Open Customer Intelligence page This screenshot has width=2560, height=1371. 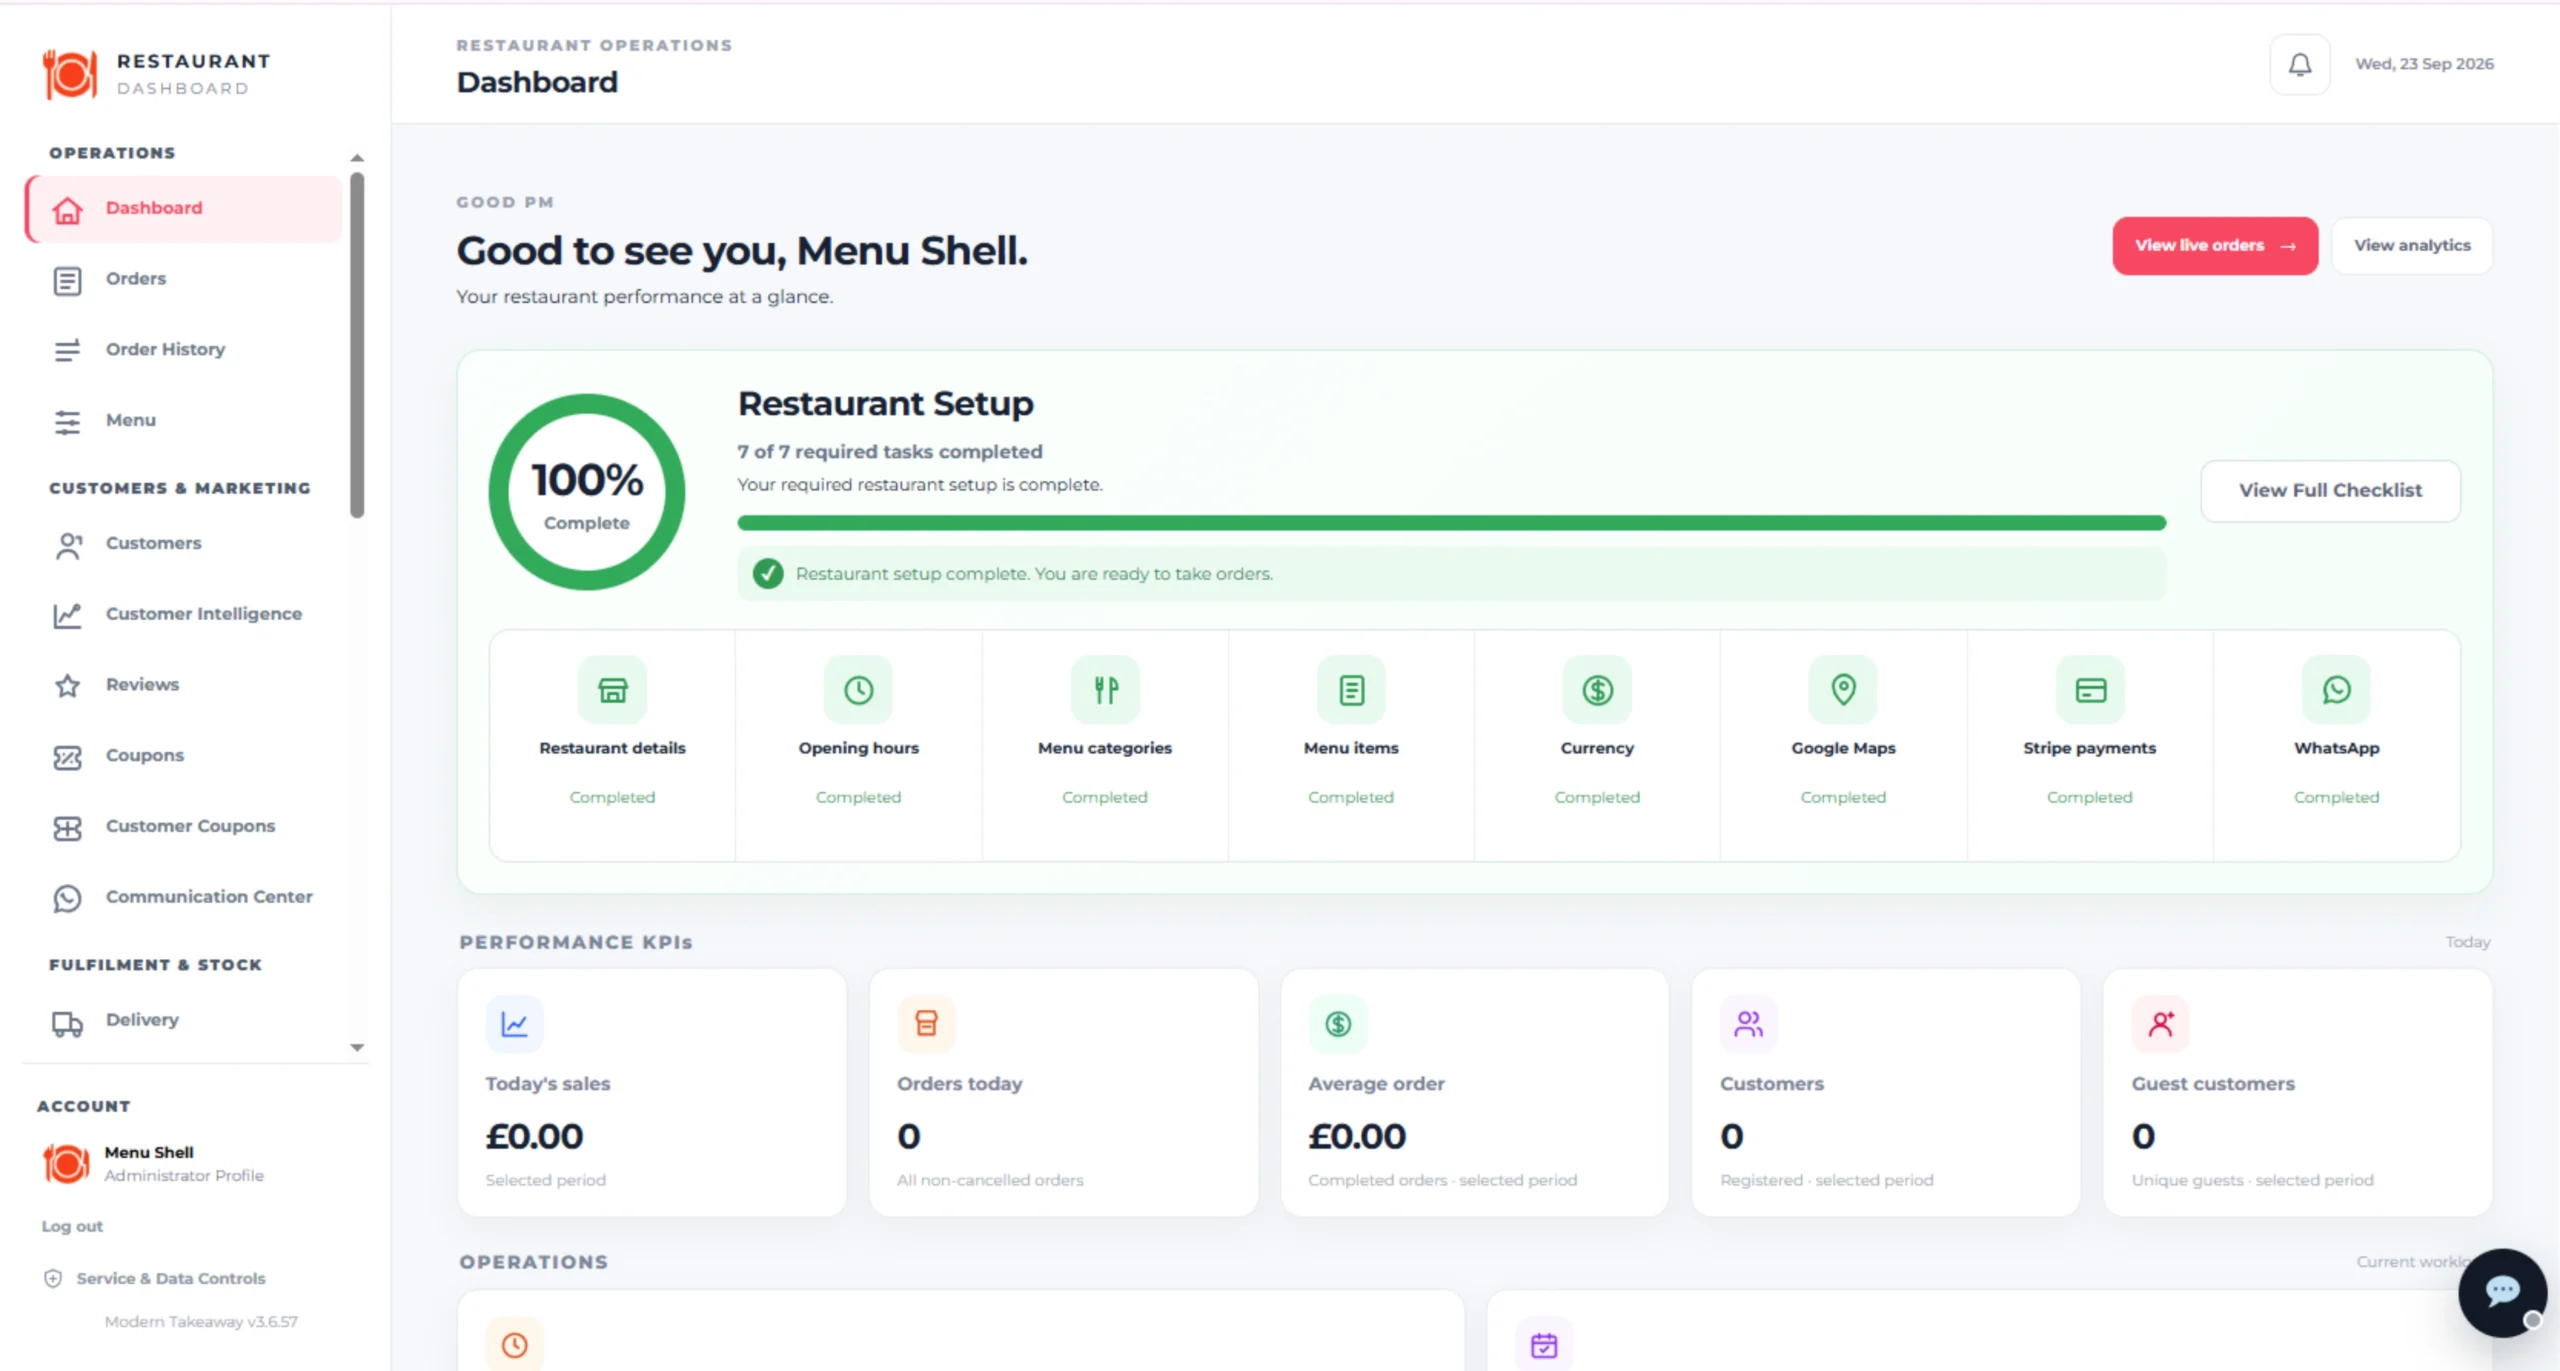click(184, 615)
